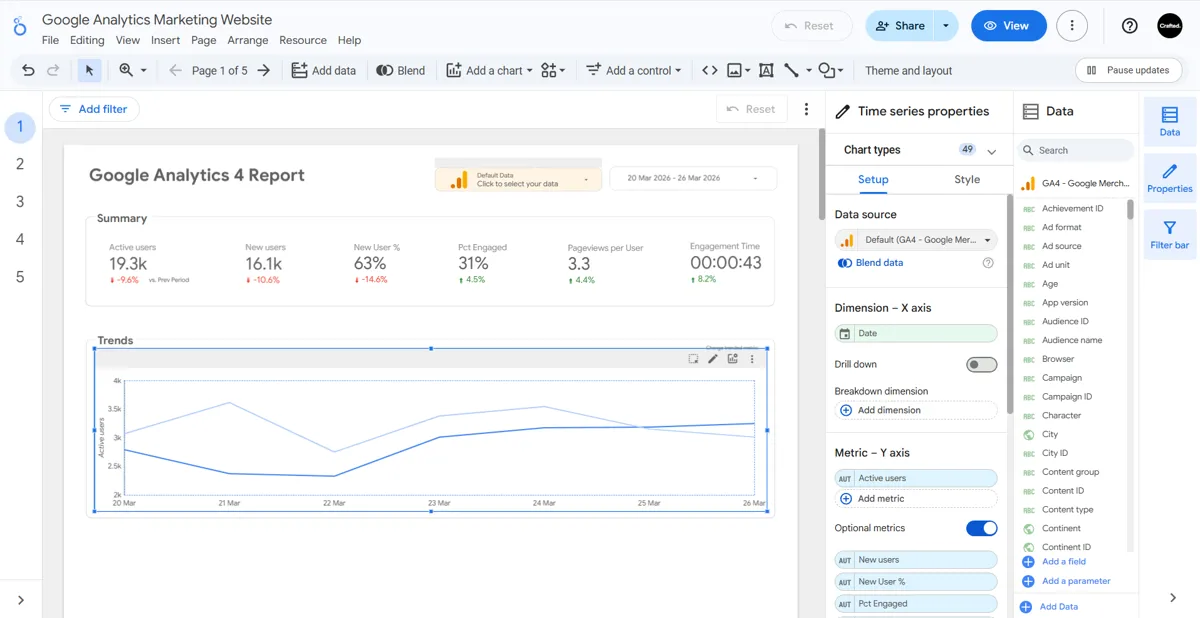This screenshot has width=1200, height=618.
Task: Click the embed URL code icon
Action: pyautogui.click(x=709, y=70)
